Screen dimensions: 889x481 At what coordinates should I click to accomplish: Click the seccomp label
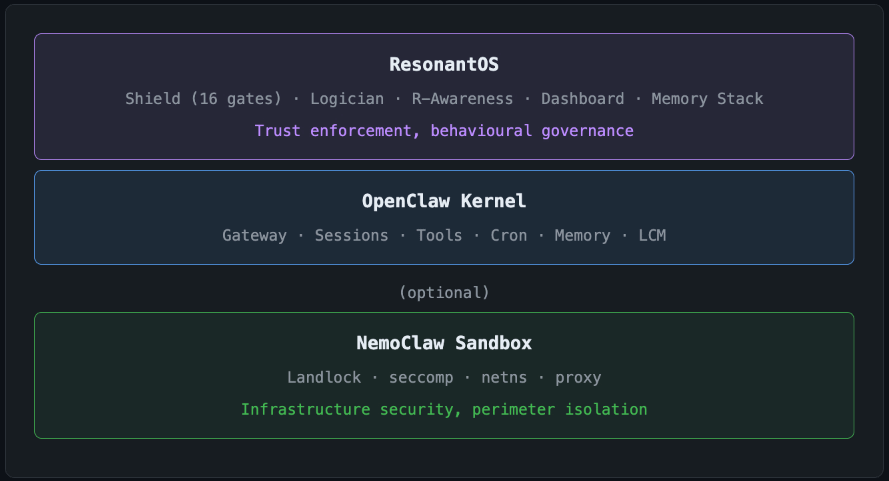pyautogui.click(x=421, y=378)
